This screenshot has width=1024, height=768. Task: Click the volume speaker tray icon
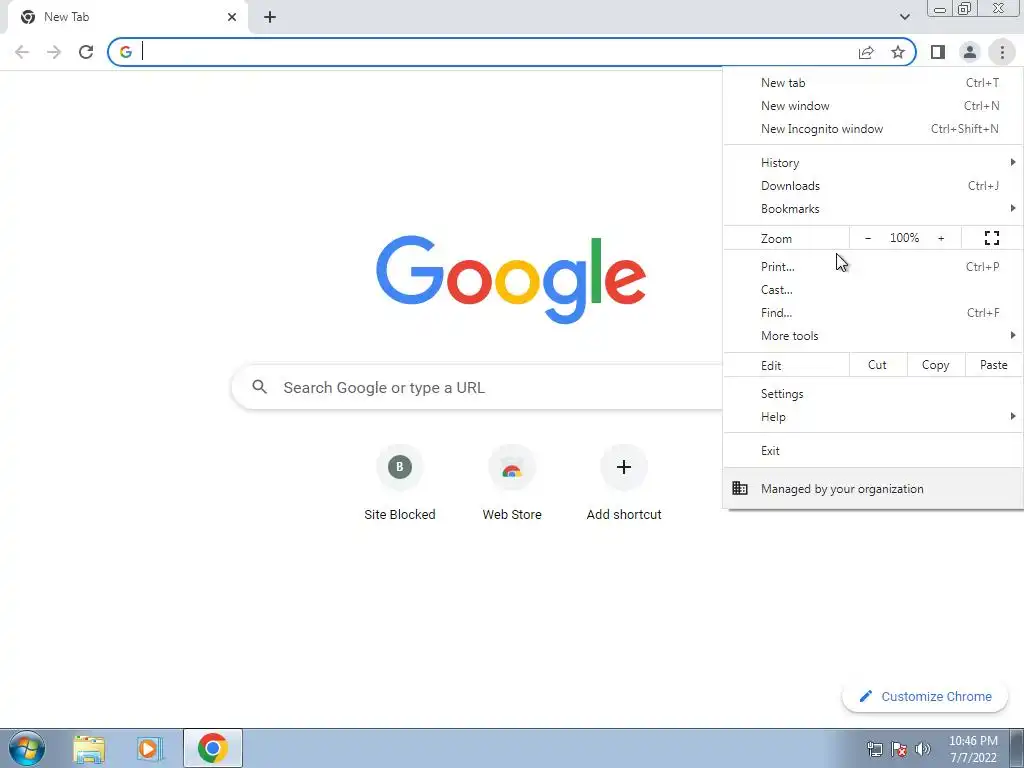click(923, 749)
